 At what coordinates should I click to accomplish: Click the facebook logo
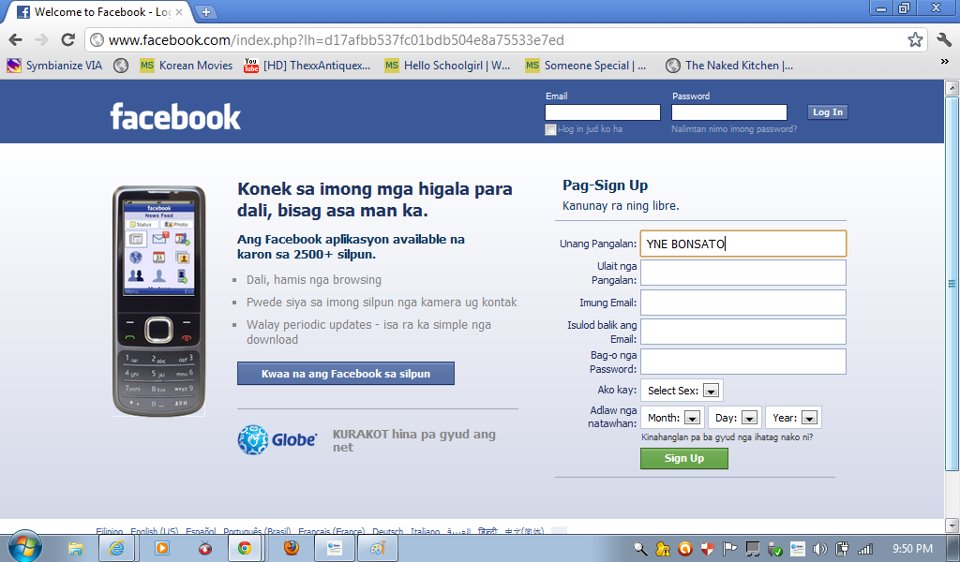coord(175,116)
